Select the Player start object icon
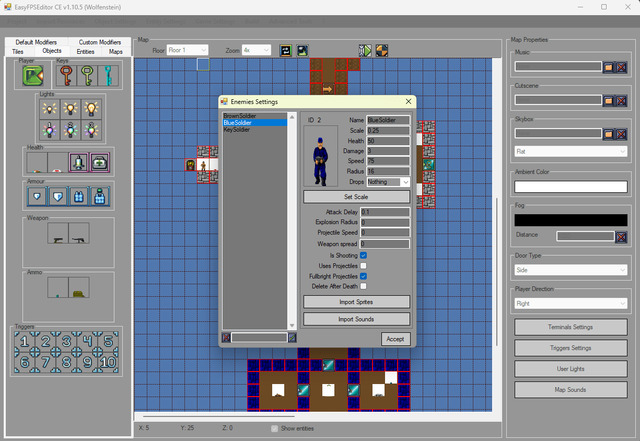This screenshot has width=640, height=441. (x=33, y=76)
